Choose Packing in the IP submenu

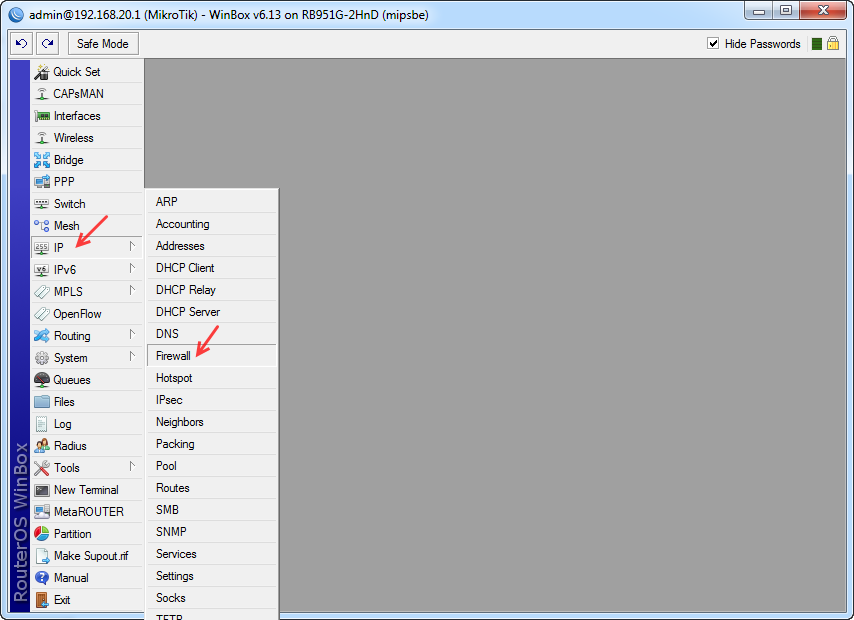tap(212, 444)
